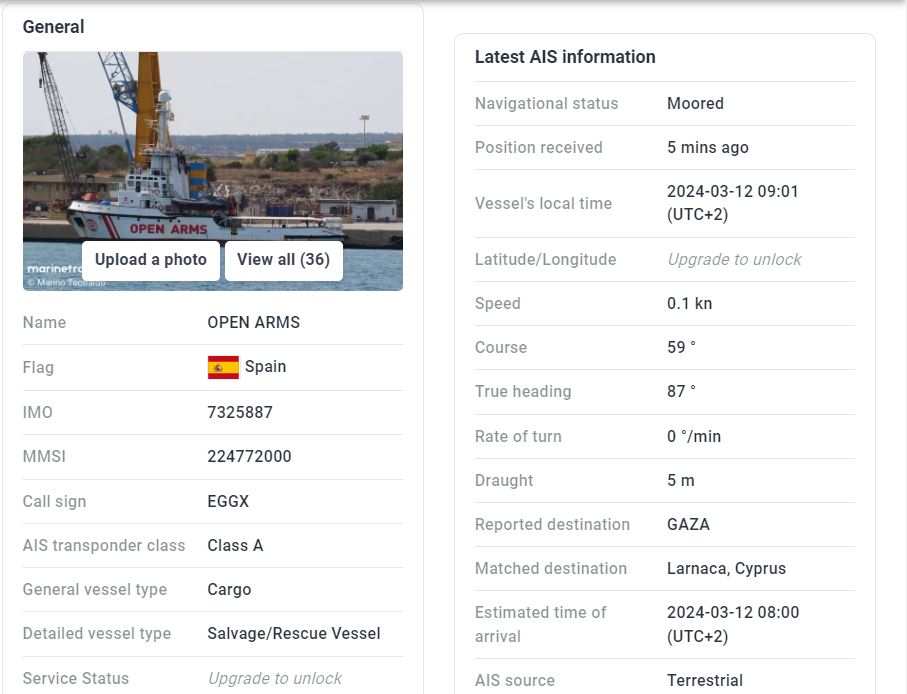Screen dimensions: 907x694
Task: Click the reported destination GAZA
Action: [x=688, y=524]
